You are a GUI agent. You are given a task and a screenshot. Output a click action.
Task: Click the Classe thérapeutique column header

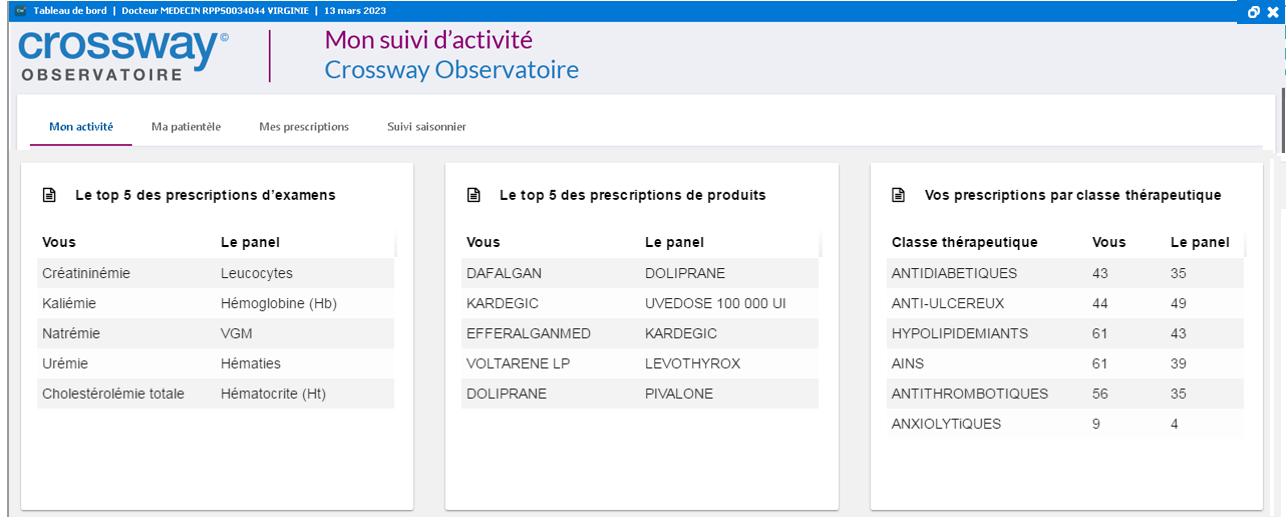click(x=964, y=242)
